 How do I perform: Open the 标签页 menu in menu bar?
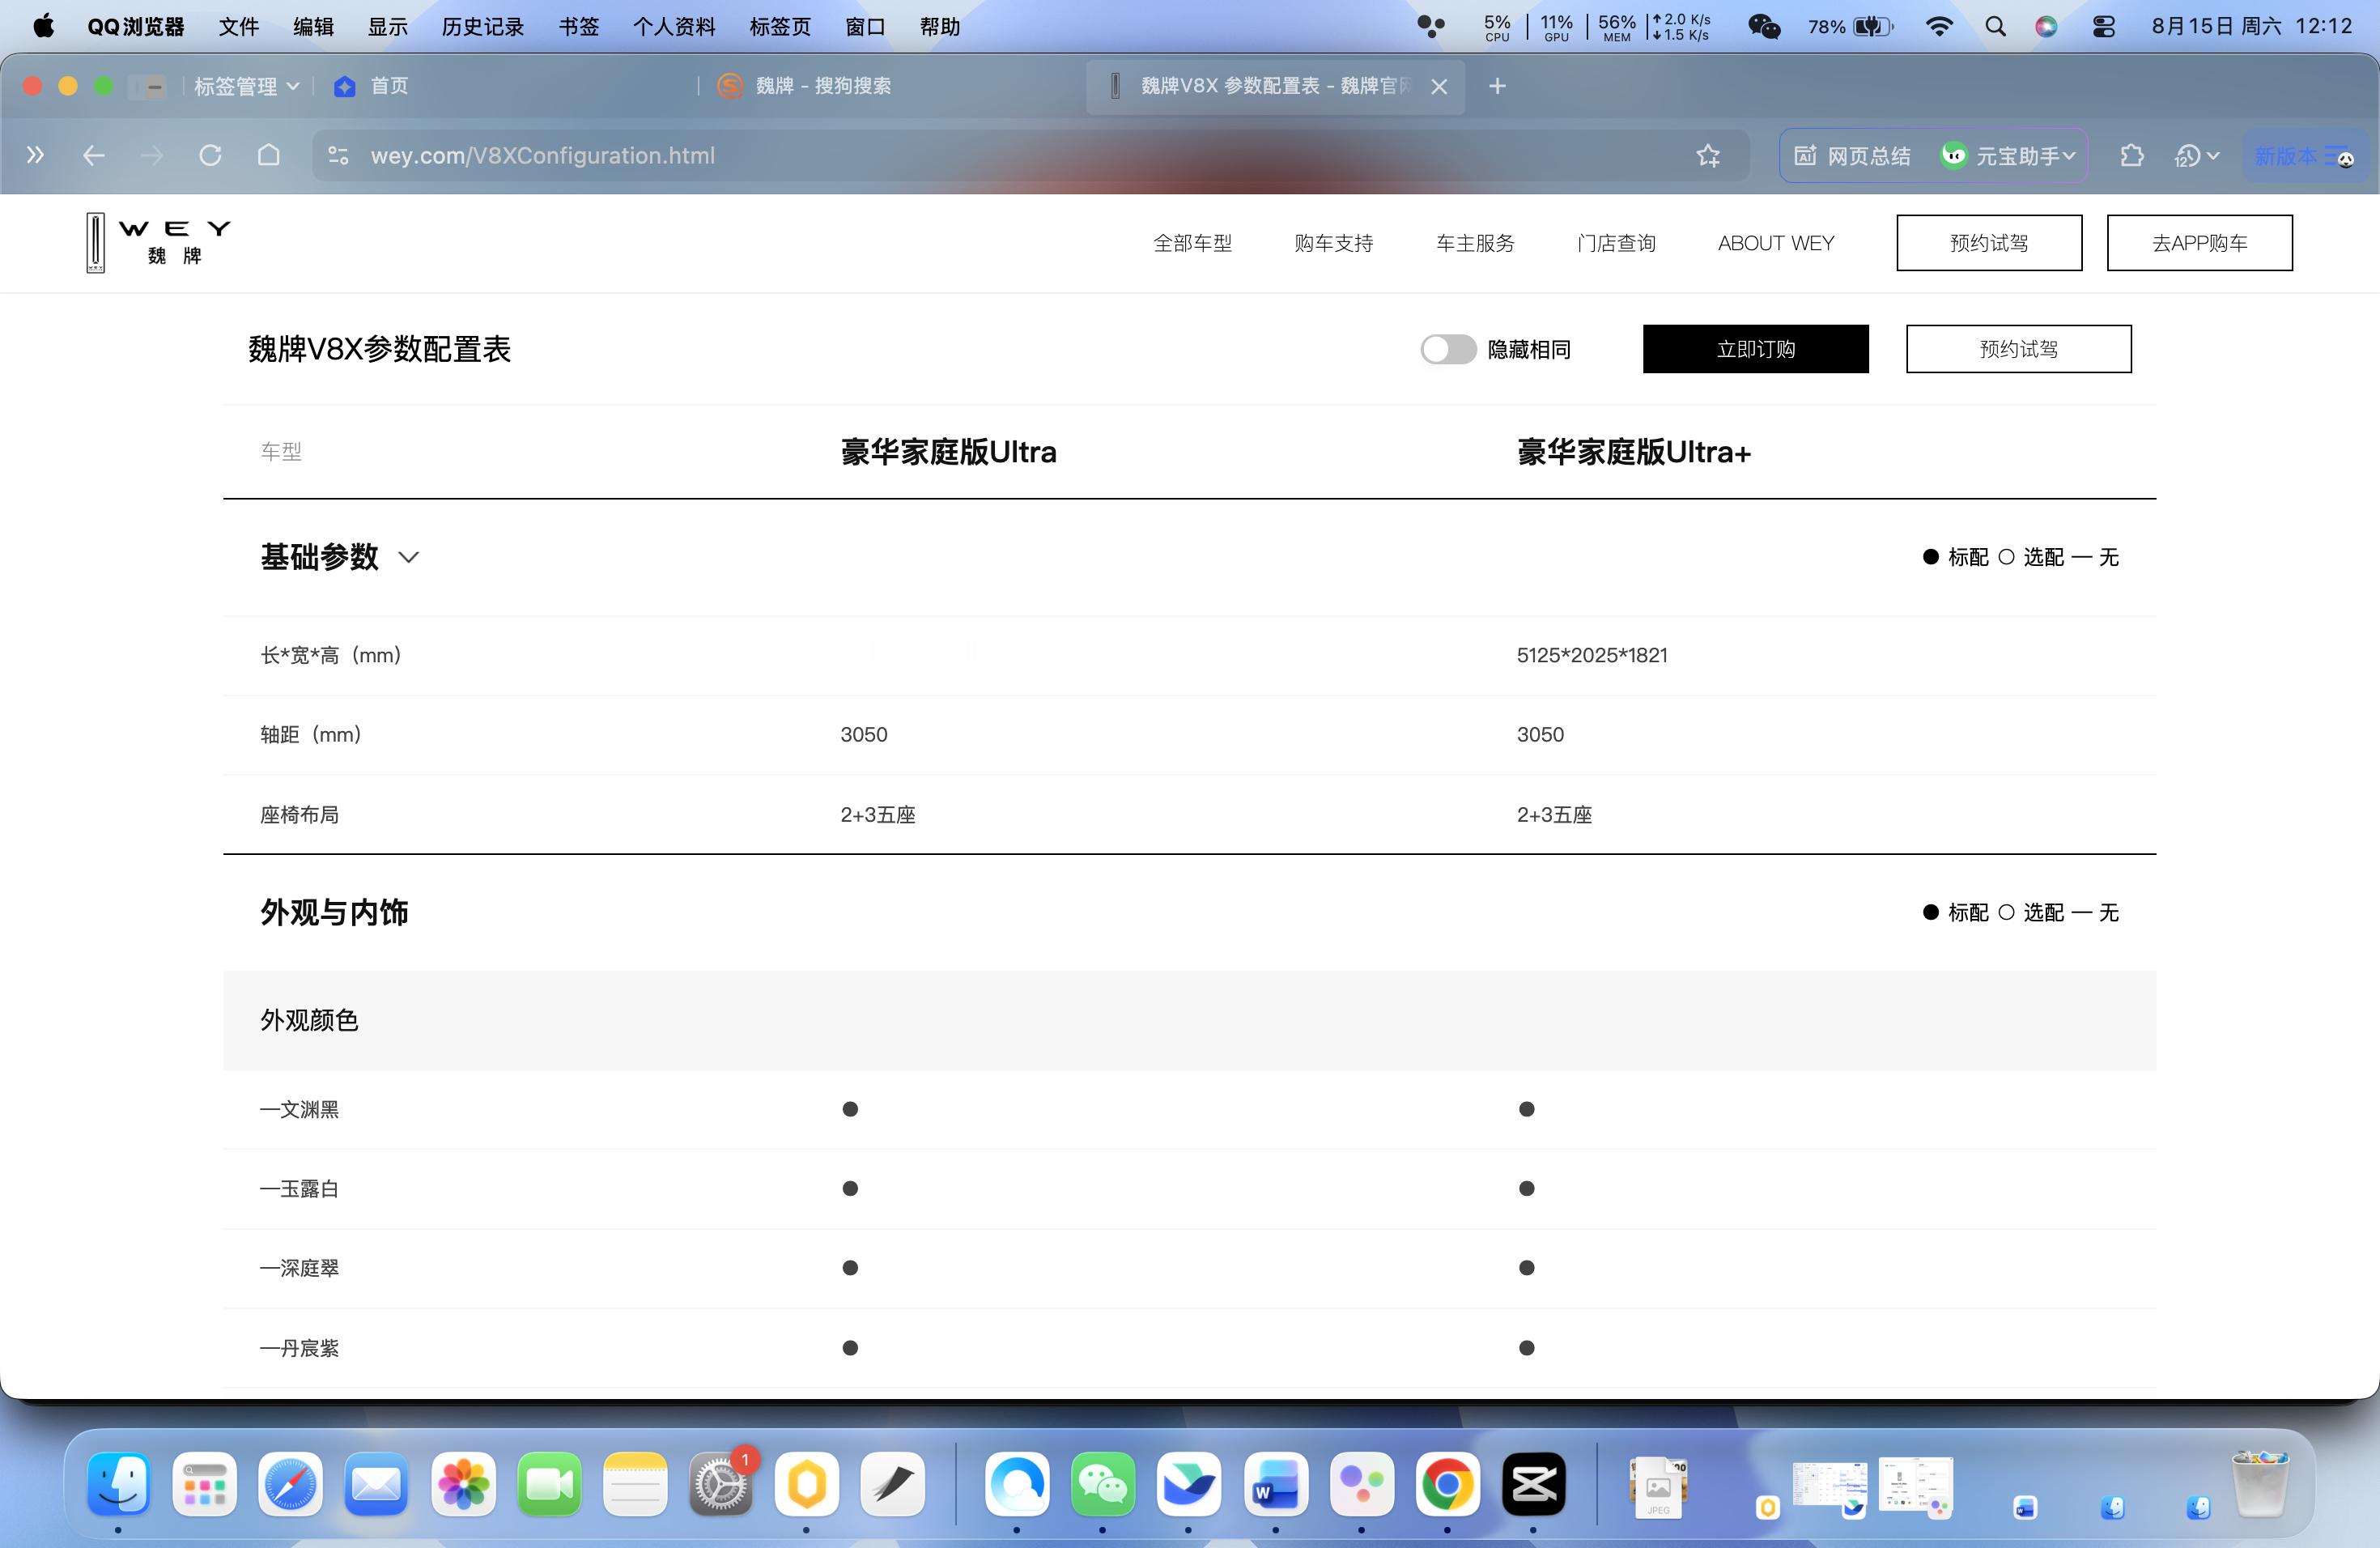click(x=780, y=27)
